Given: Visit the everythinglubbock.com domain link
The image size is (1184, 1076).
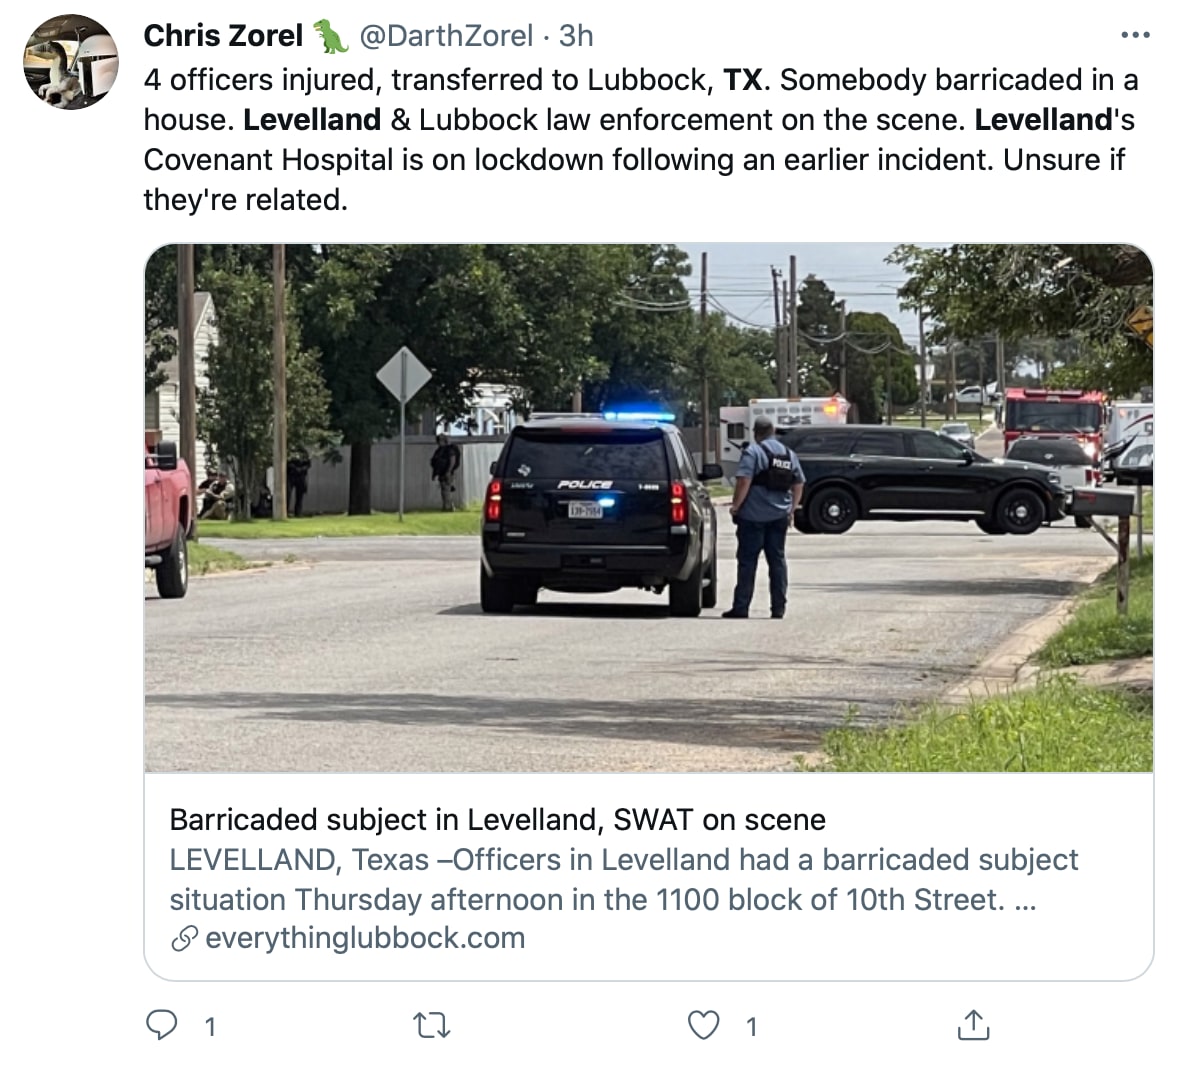Looking at the screenshot, I should 365,938.
